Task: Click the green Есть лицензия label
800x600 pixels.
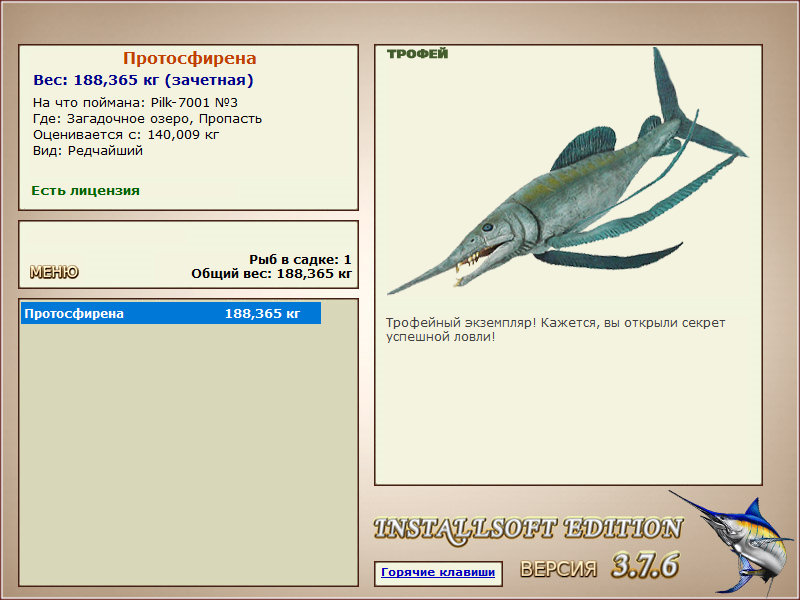Action: [x=85, y=191]
